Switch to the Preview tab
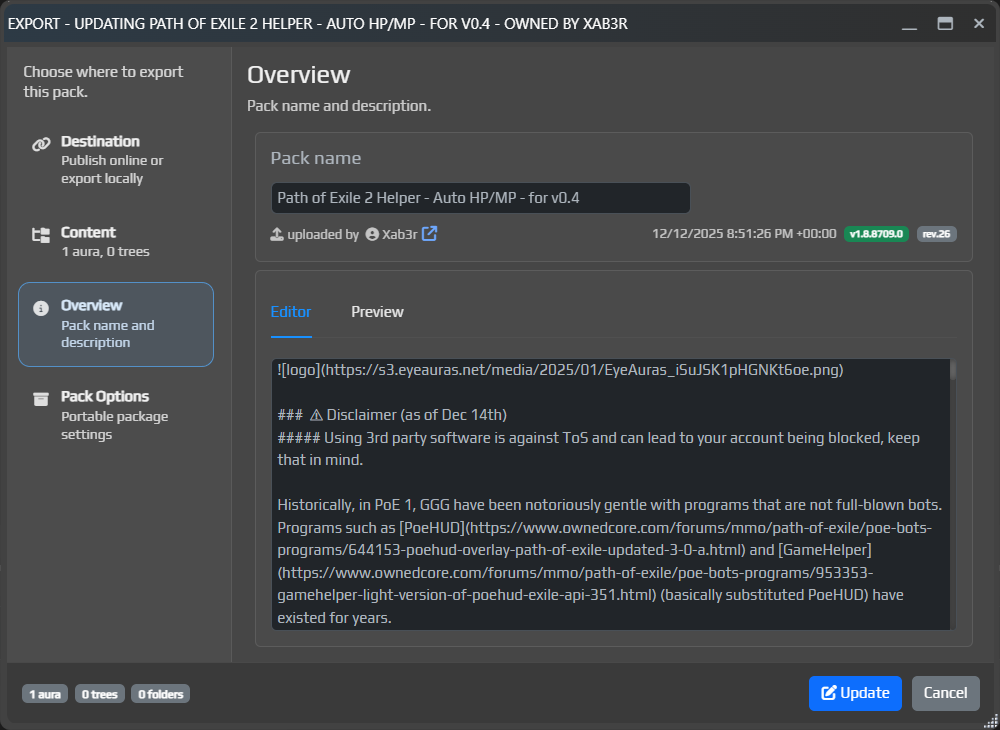This screenshot has height=730, width=1000. click(377, 312)
